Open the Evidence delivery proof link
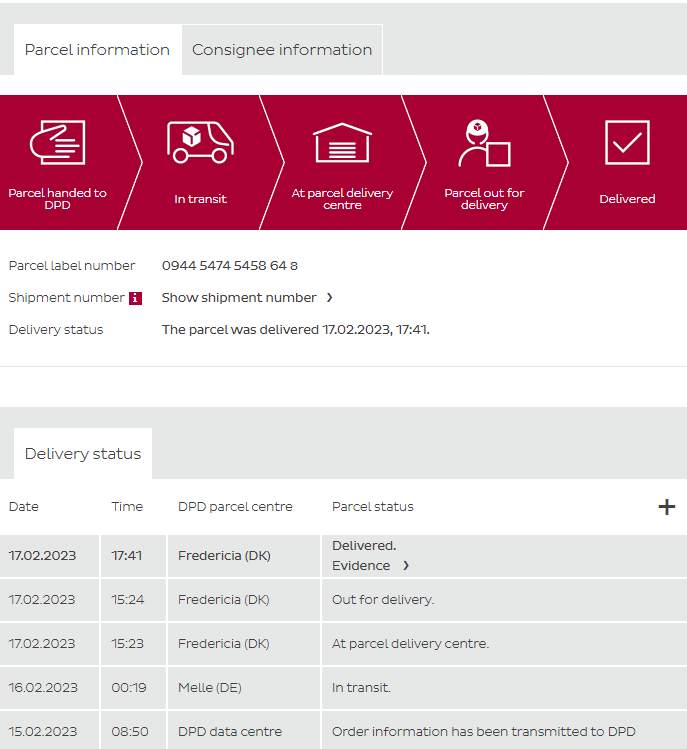Screen dimensions: 687x749 (361, 566)
